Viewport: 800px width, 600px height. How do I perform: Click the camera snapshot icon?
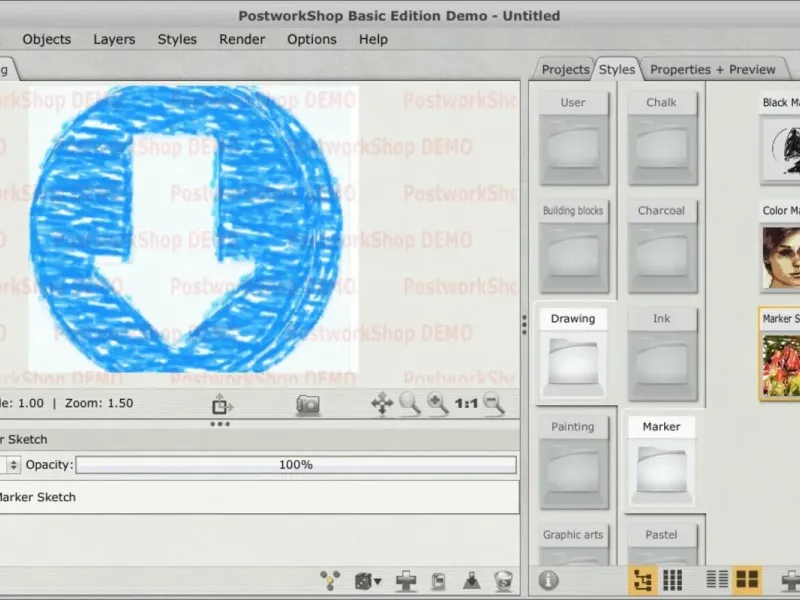308,405
